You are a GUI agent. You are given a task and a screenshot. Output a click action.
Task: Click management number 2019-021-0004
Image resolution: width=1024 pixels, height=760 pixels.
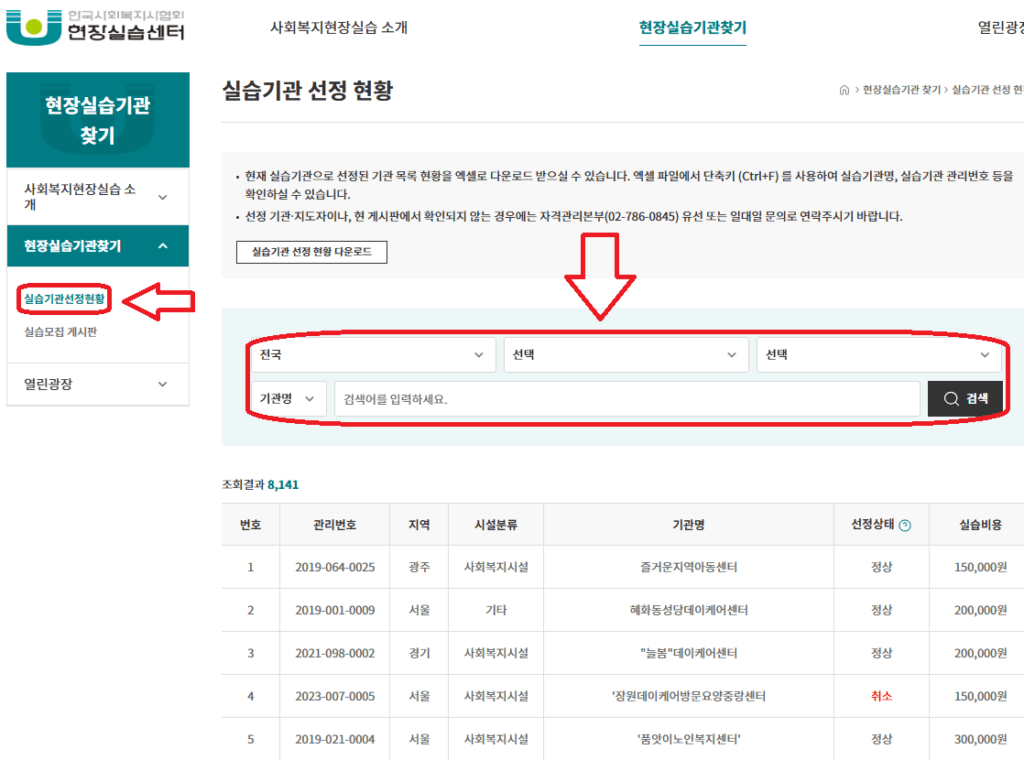click(335, 740)
